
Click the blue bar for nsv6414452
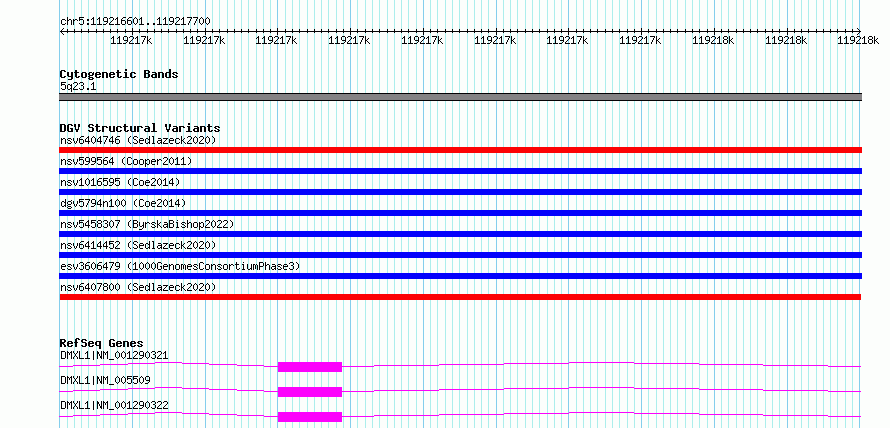point(460,255)
